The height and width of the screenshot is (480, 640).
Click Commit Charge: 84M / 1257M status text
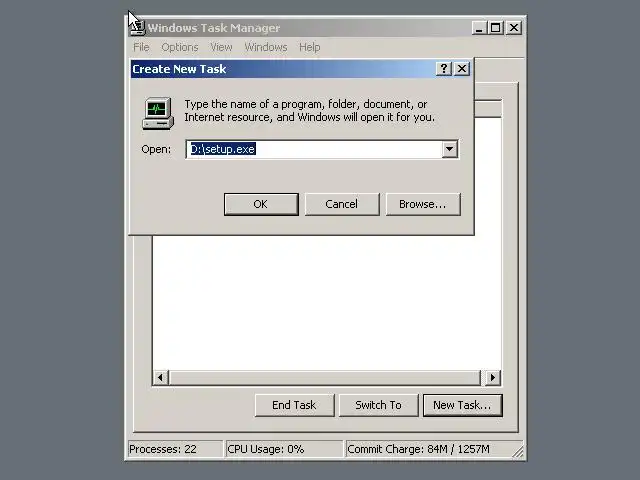(x=418, y=449)
